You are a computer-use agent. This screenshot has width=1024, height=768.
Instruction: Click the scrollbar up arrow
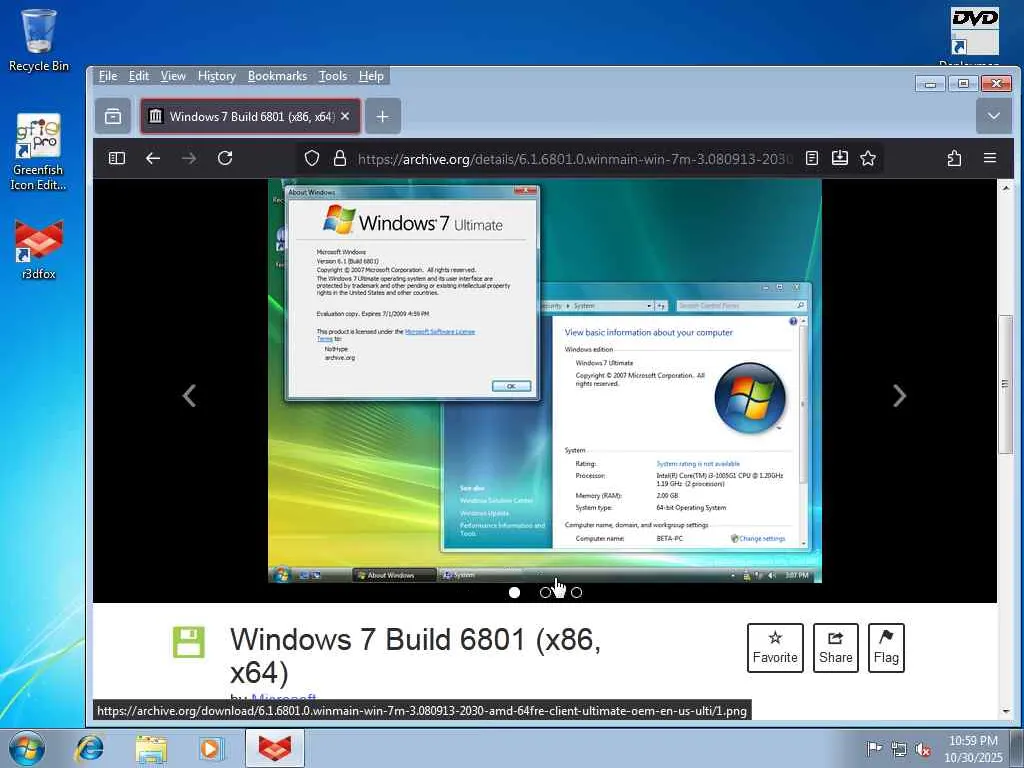pos(1005,188)
